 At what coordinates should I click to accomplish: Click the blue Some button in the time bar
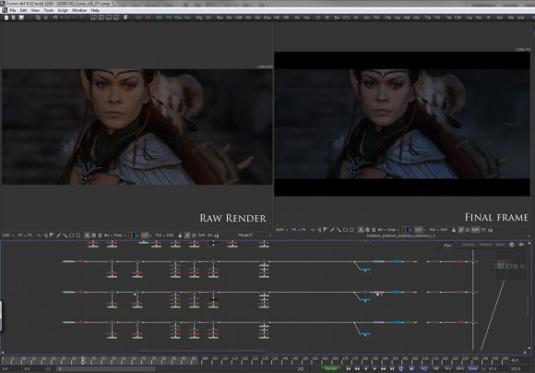click(x=473, y=369)
